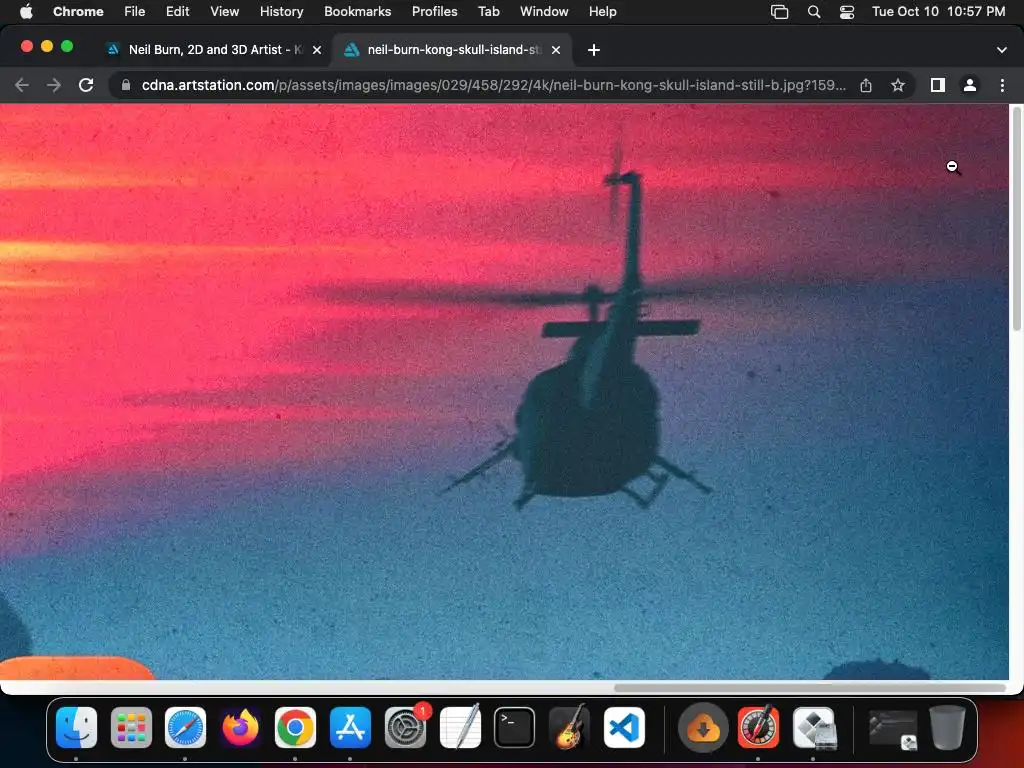Click the horizontal scrollbar thumb

point(810,688)
